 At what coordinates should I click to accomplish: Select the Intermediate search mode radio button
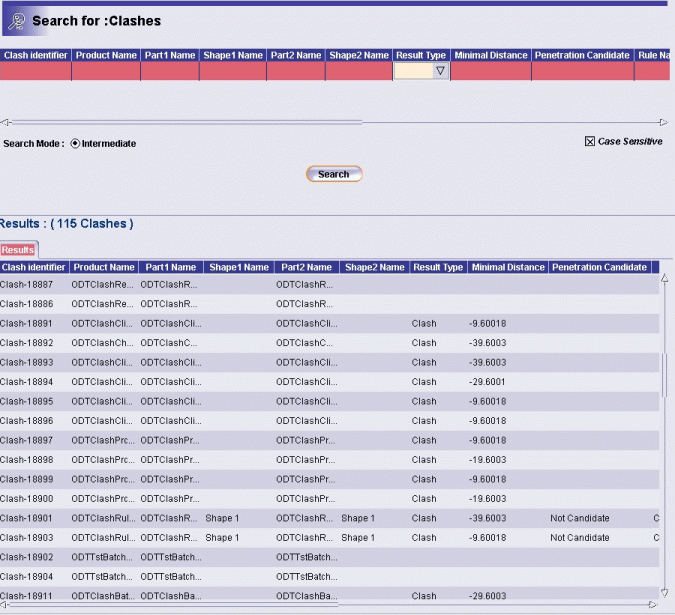pos(75,144)
